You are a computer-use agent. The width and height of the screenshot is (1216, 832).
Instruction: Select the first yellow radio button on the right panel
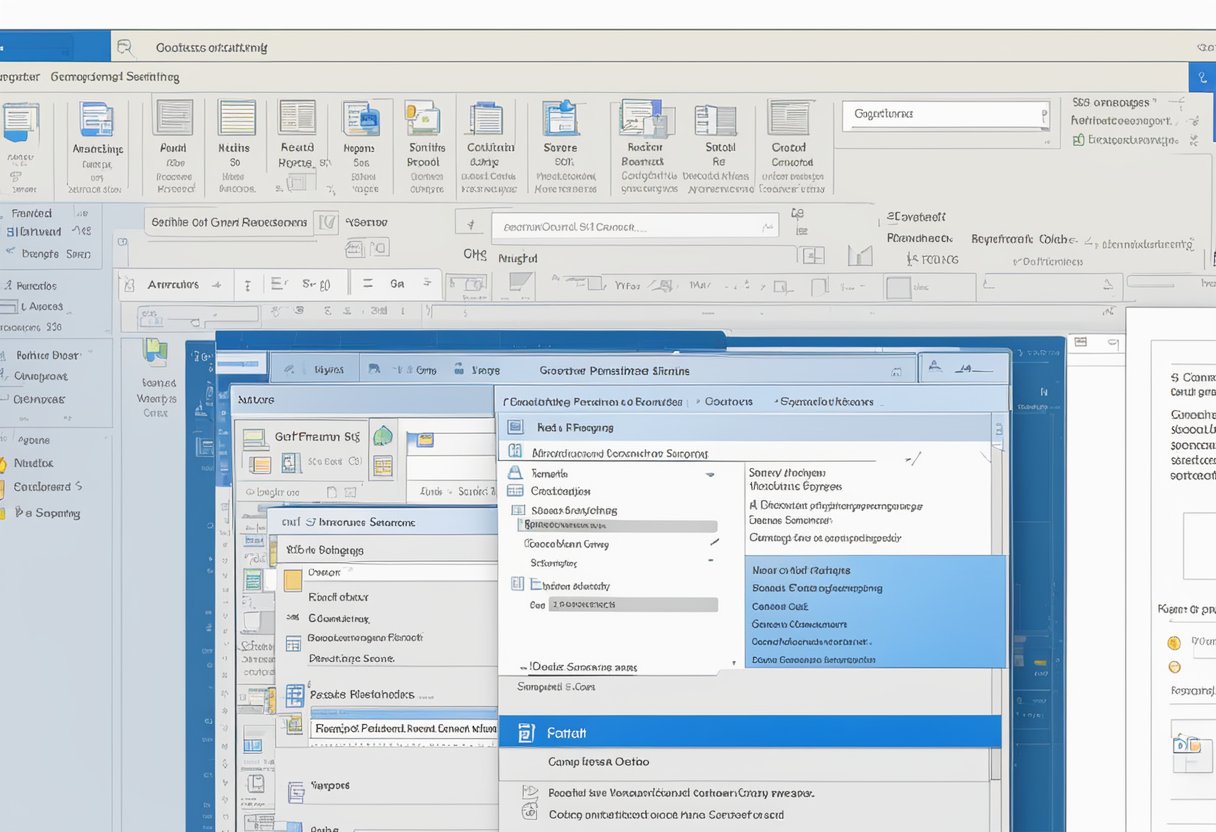pos(1174,641)
